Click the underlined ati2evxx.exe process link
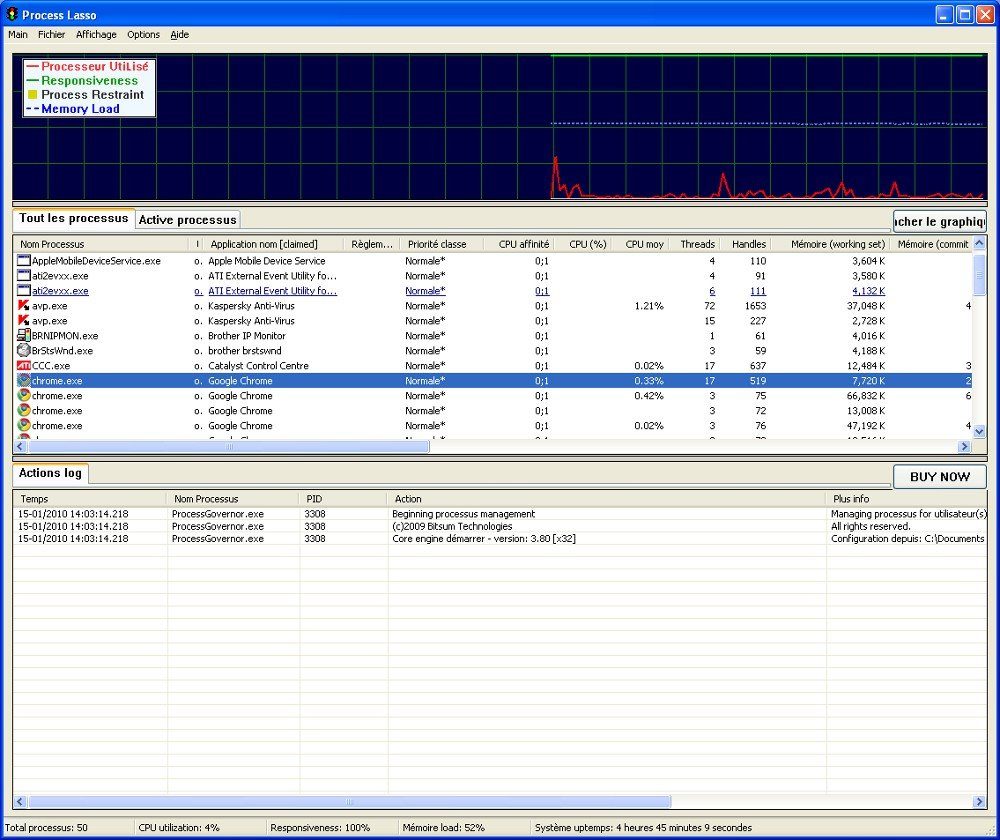The height and width of the screenshot is (840, 1000). (60, 291)
